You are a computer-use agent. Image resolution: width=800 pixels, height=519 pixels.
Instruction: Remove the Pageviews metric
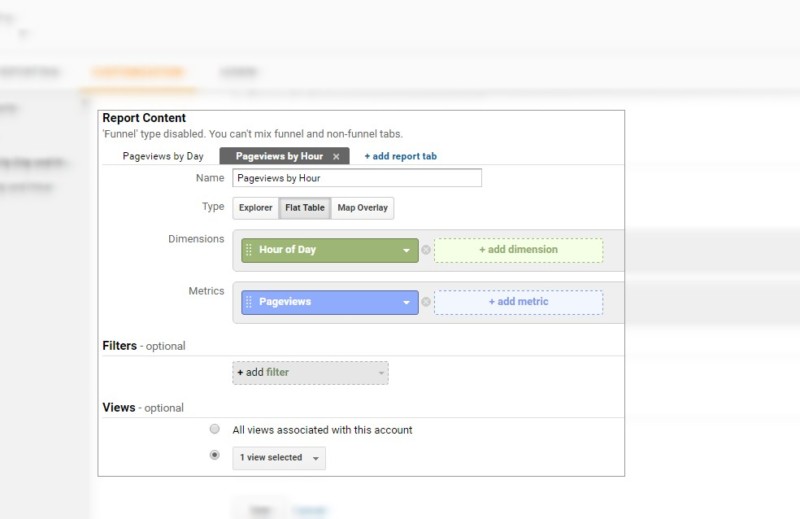(x=426, y=302)
